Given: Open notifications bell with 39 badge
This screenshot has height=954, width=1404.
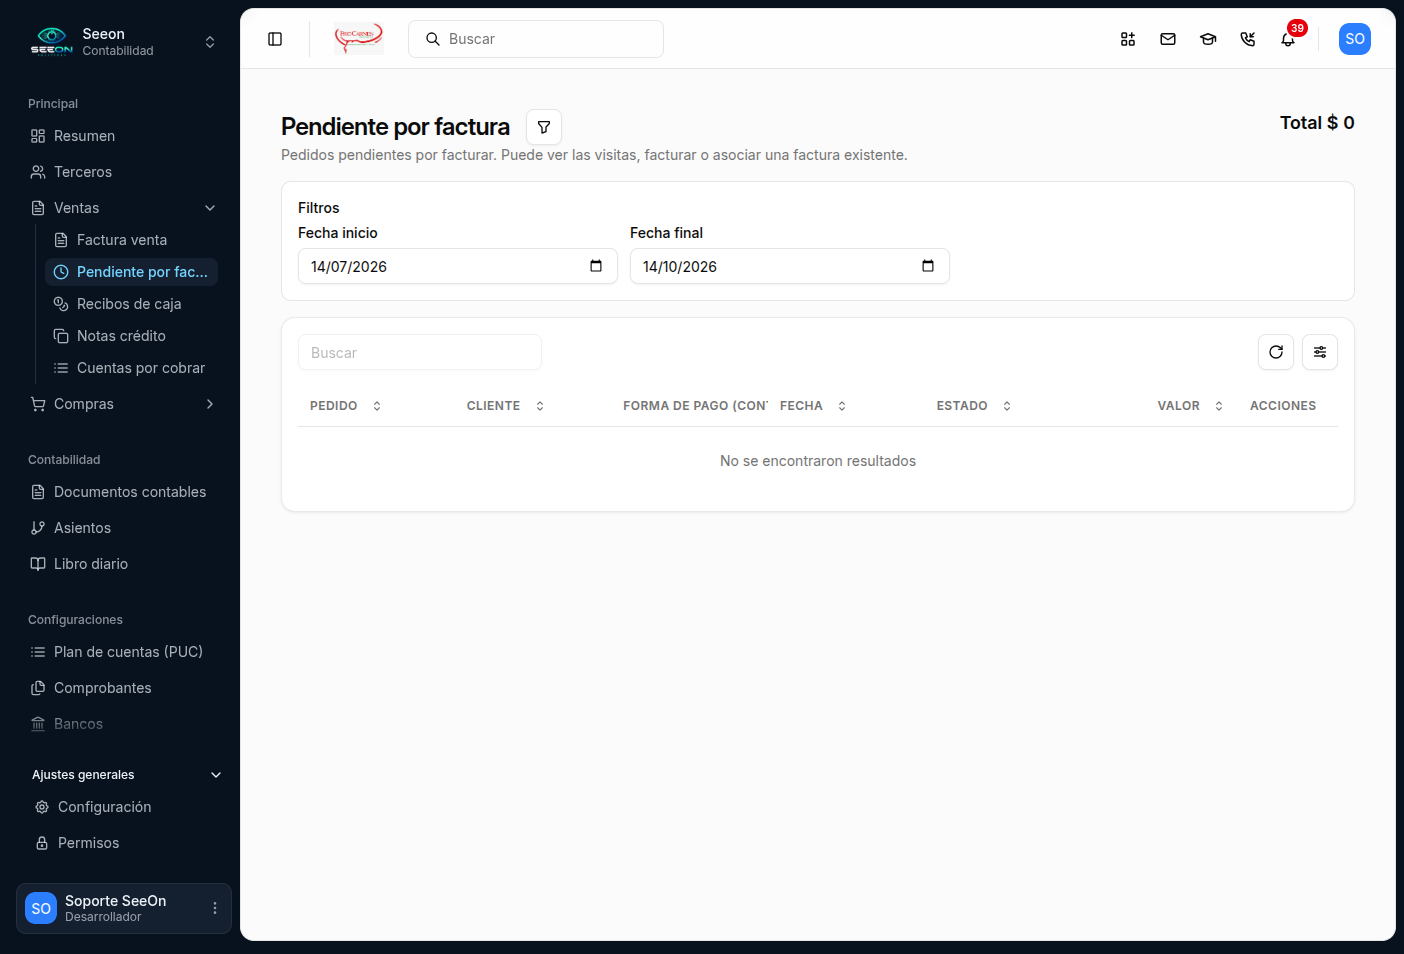Looking at the screenshot, I should click(x=1288, y=39).
